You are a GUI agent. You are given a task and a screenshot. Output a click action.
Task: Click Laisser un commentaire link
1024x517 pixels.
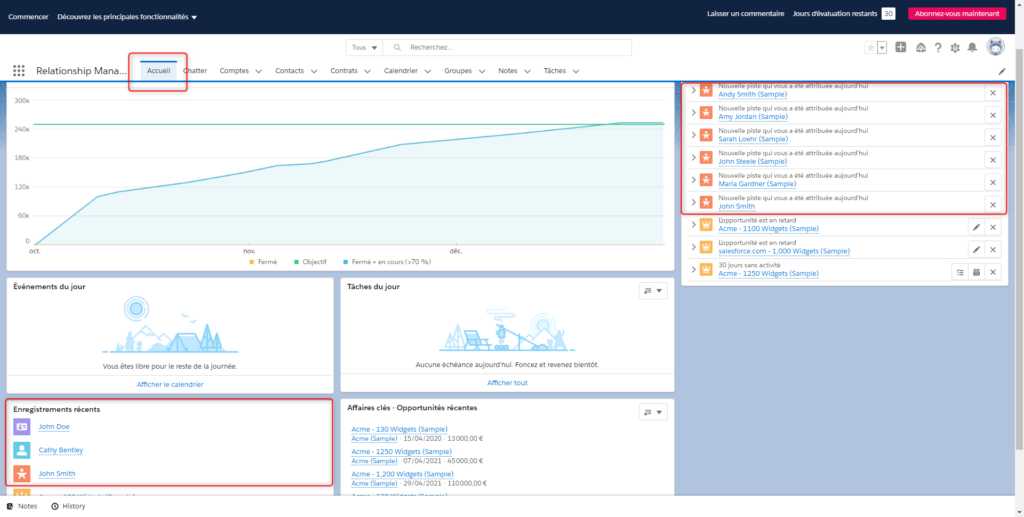[746, 14]
